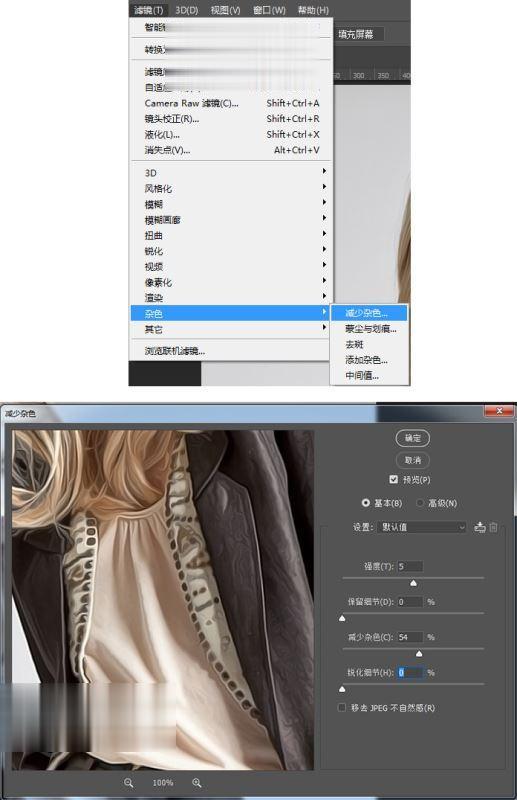Toggle the 预览(P) checkbox
Viewport: 517px width, 800px height.
[393, 480]
